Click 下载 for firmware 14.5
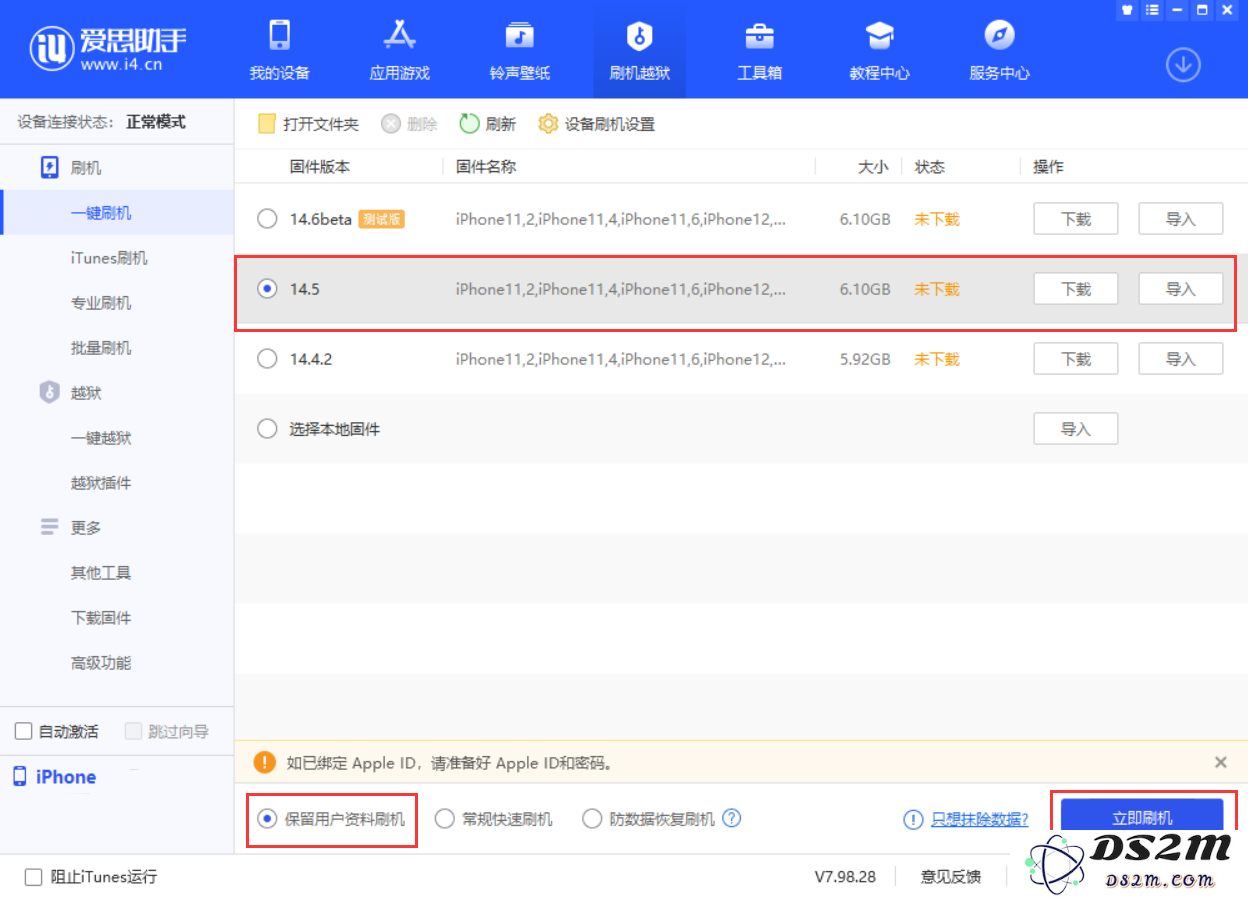 [x=1075, y=289]
